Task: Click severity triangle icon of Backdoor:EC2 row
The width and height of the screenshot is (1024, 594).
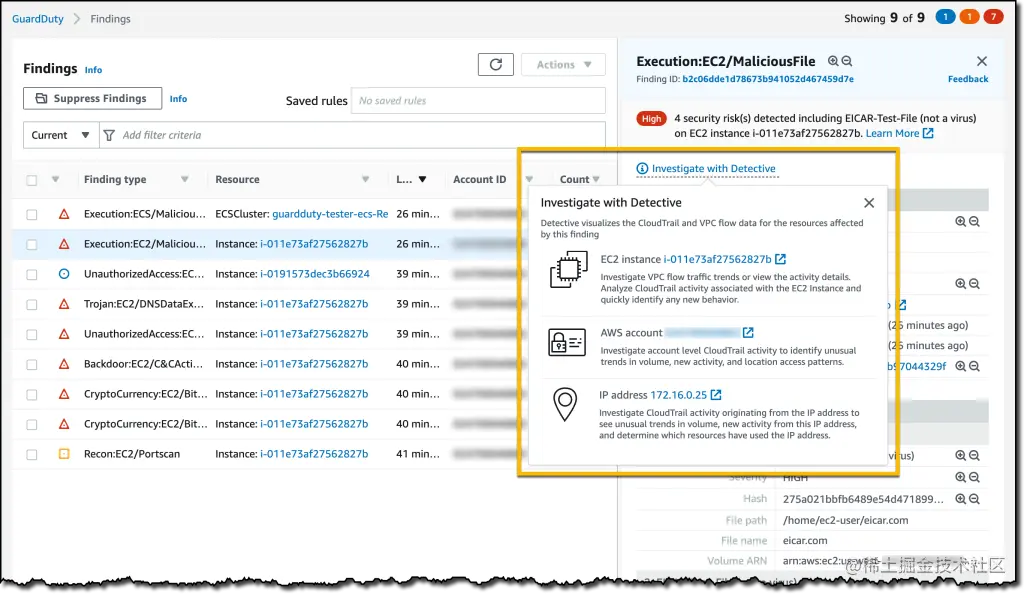Action: coord(64,364)
